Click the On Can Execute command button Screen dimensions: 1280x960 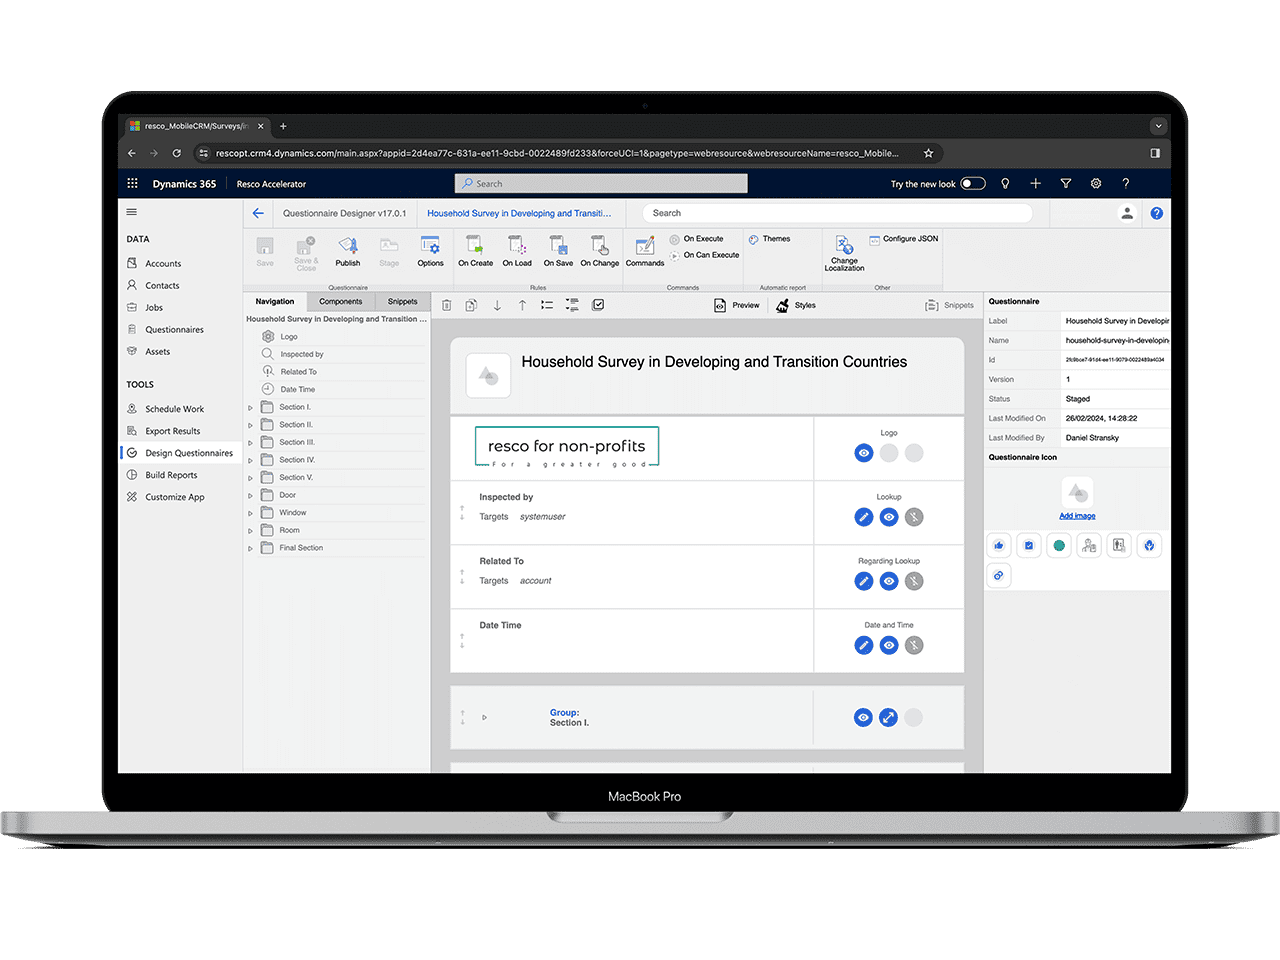pyautogui.click(x=705, y=255)
